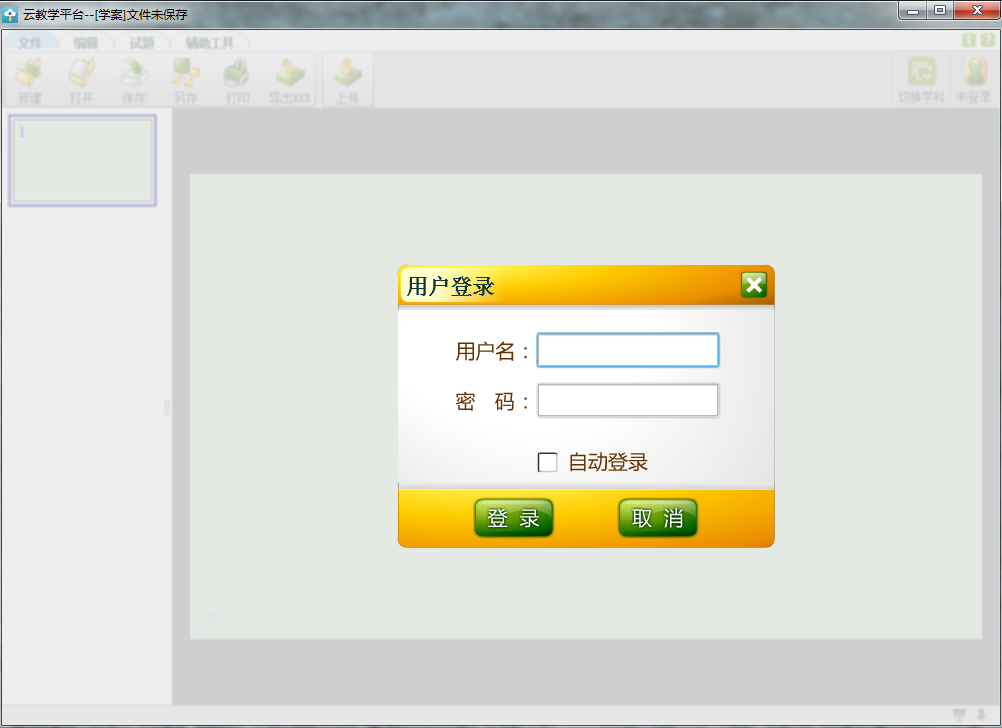This screenshot has width=1002, height=728.
Task: Click the 新建 (New) toolbar icon
Action: [30, 79]
